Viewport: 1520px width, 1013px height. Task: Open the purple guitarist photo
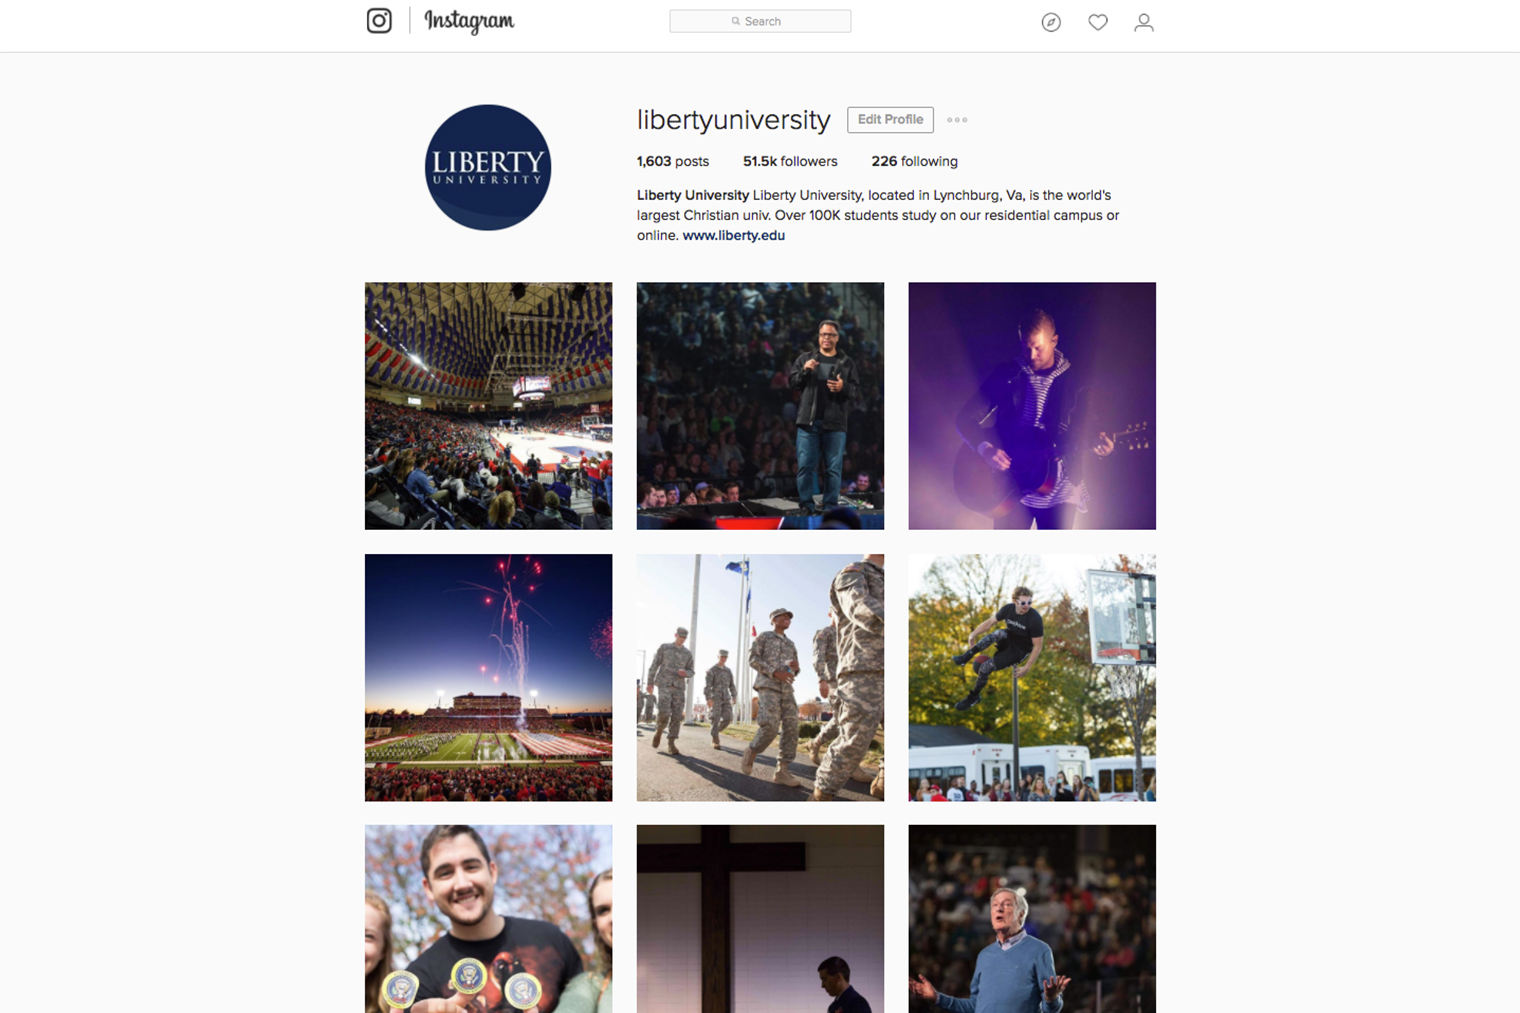(1032, 406)
